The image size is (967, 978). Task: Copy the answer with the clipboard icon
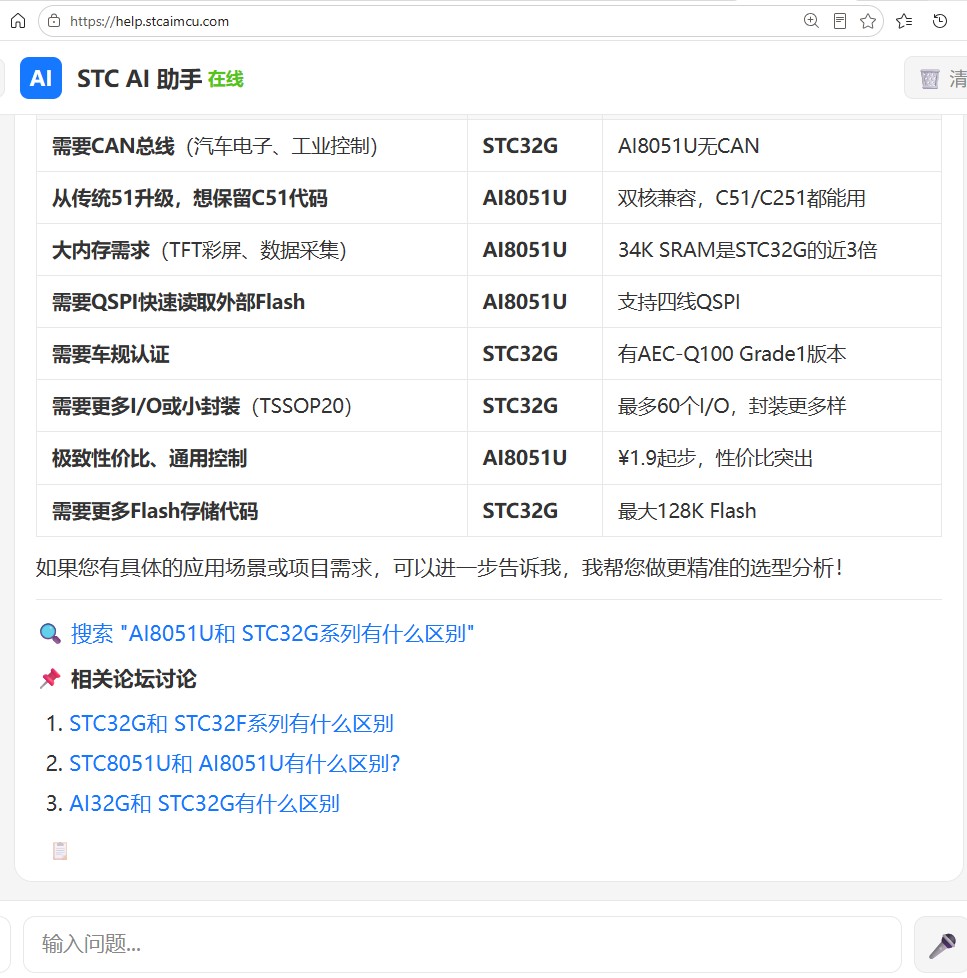[x=60, y=851]
